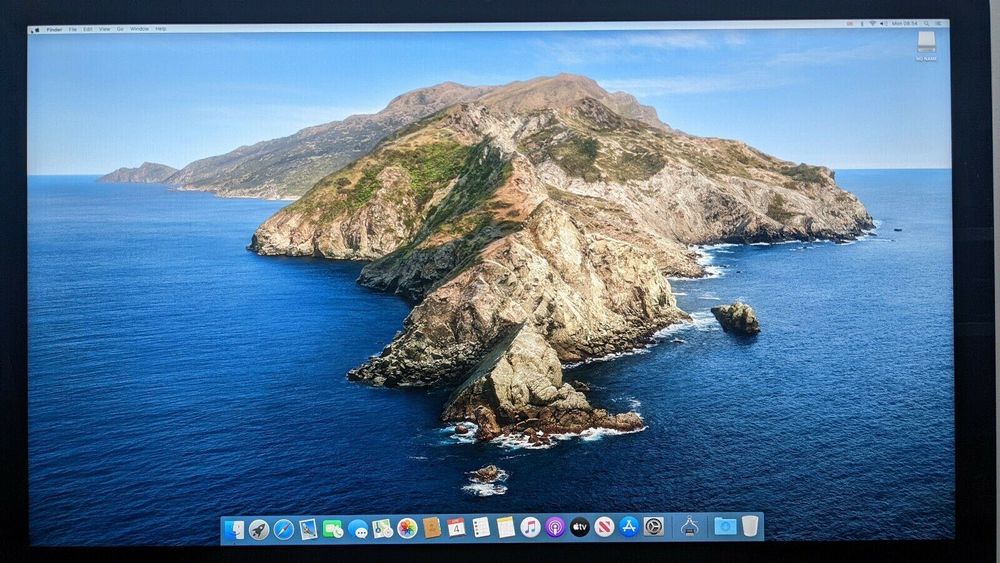Open the Go menu
This screenshot has height=563, width=1000.
click(120, 29)
